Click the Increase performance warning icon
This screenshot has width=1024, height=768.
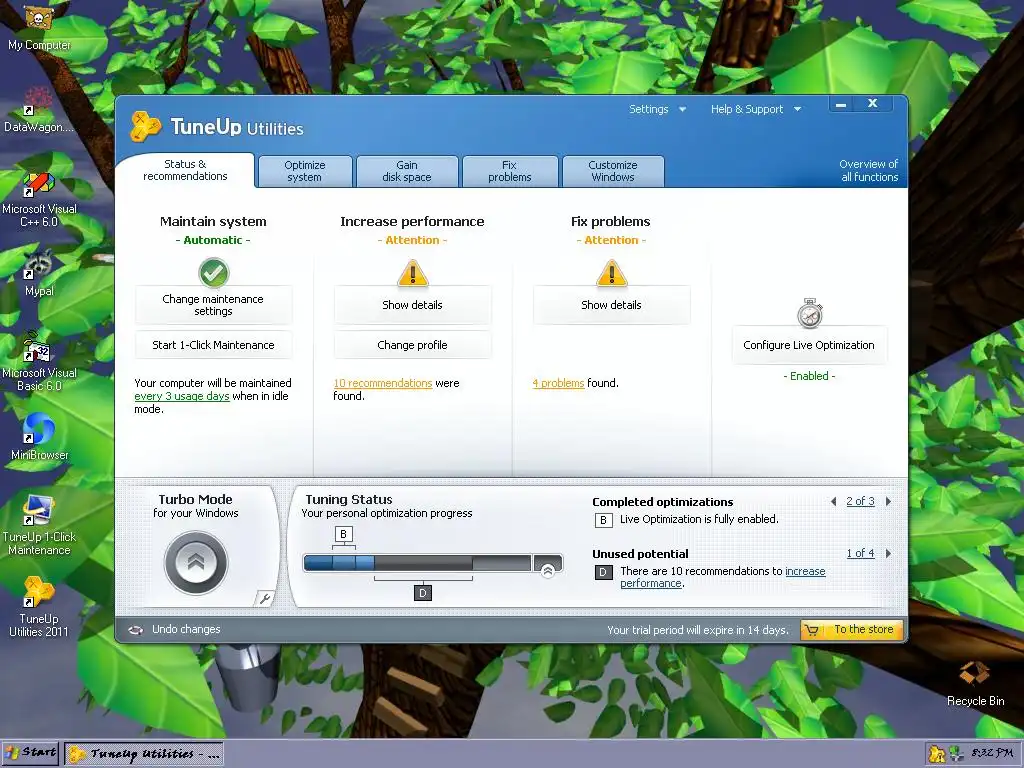click(x=412, y=273)
